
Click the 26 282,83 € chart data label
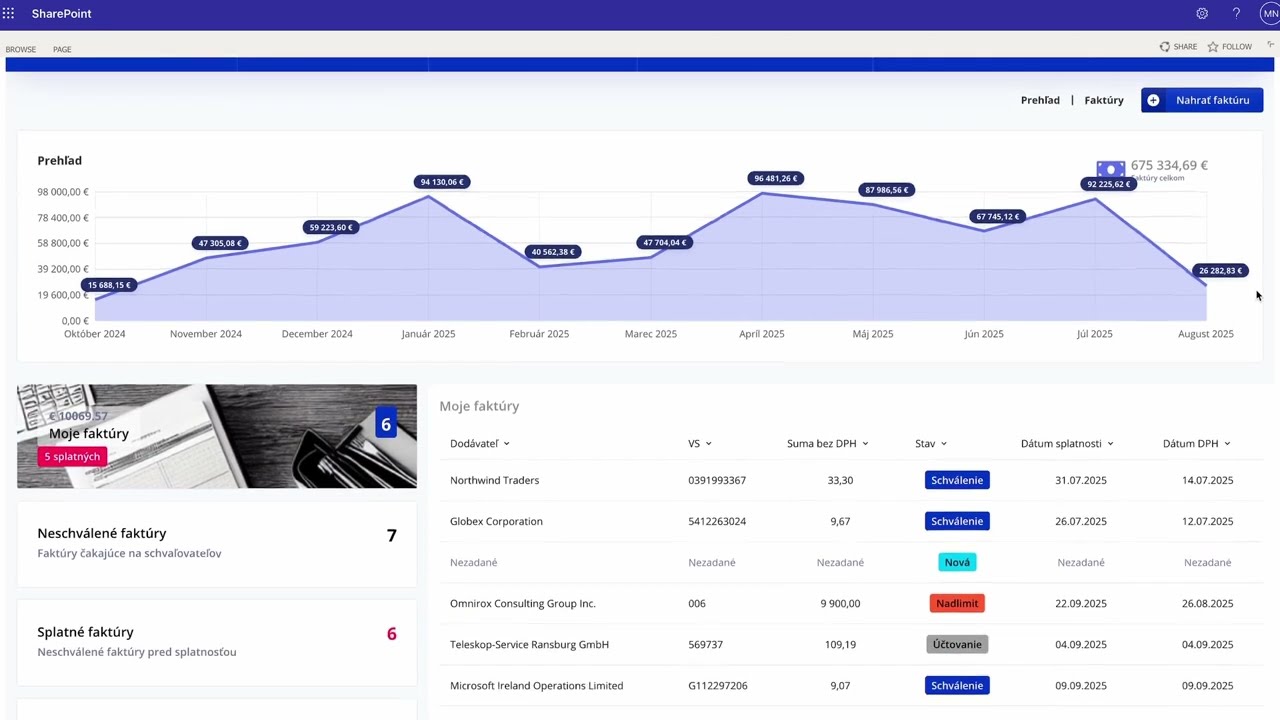tap(1220, 271)
